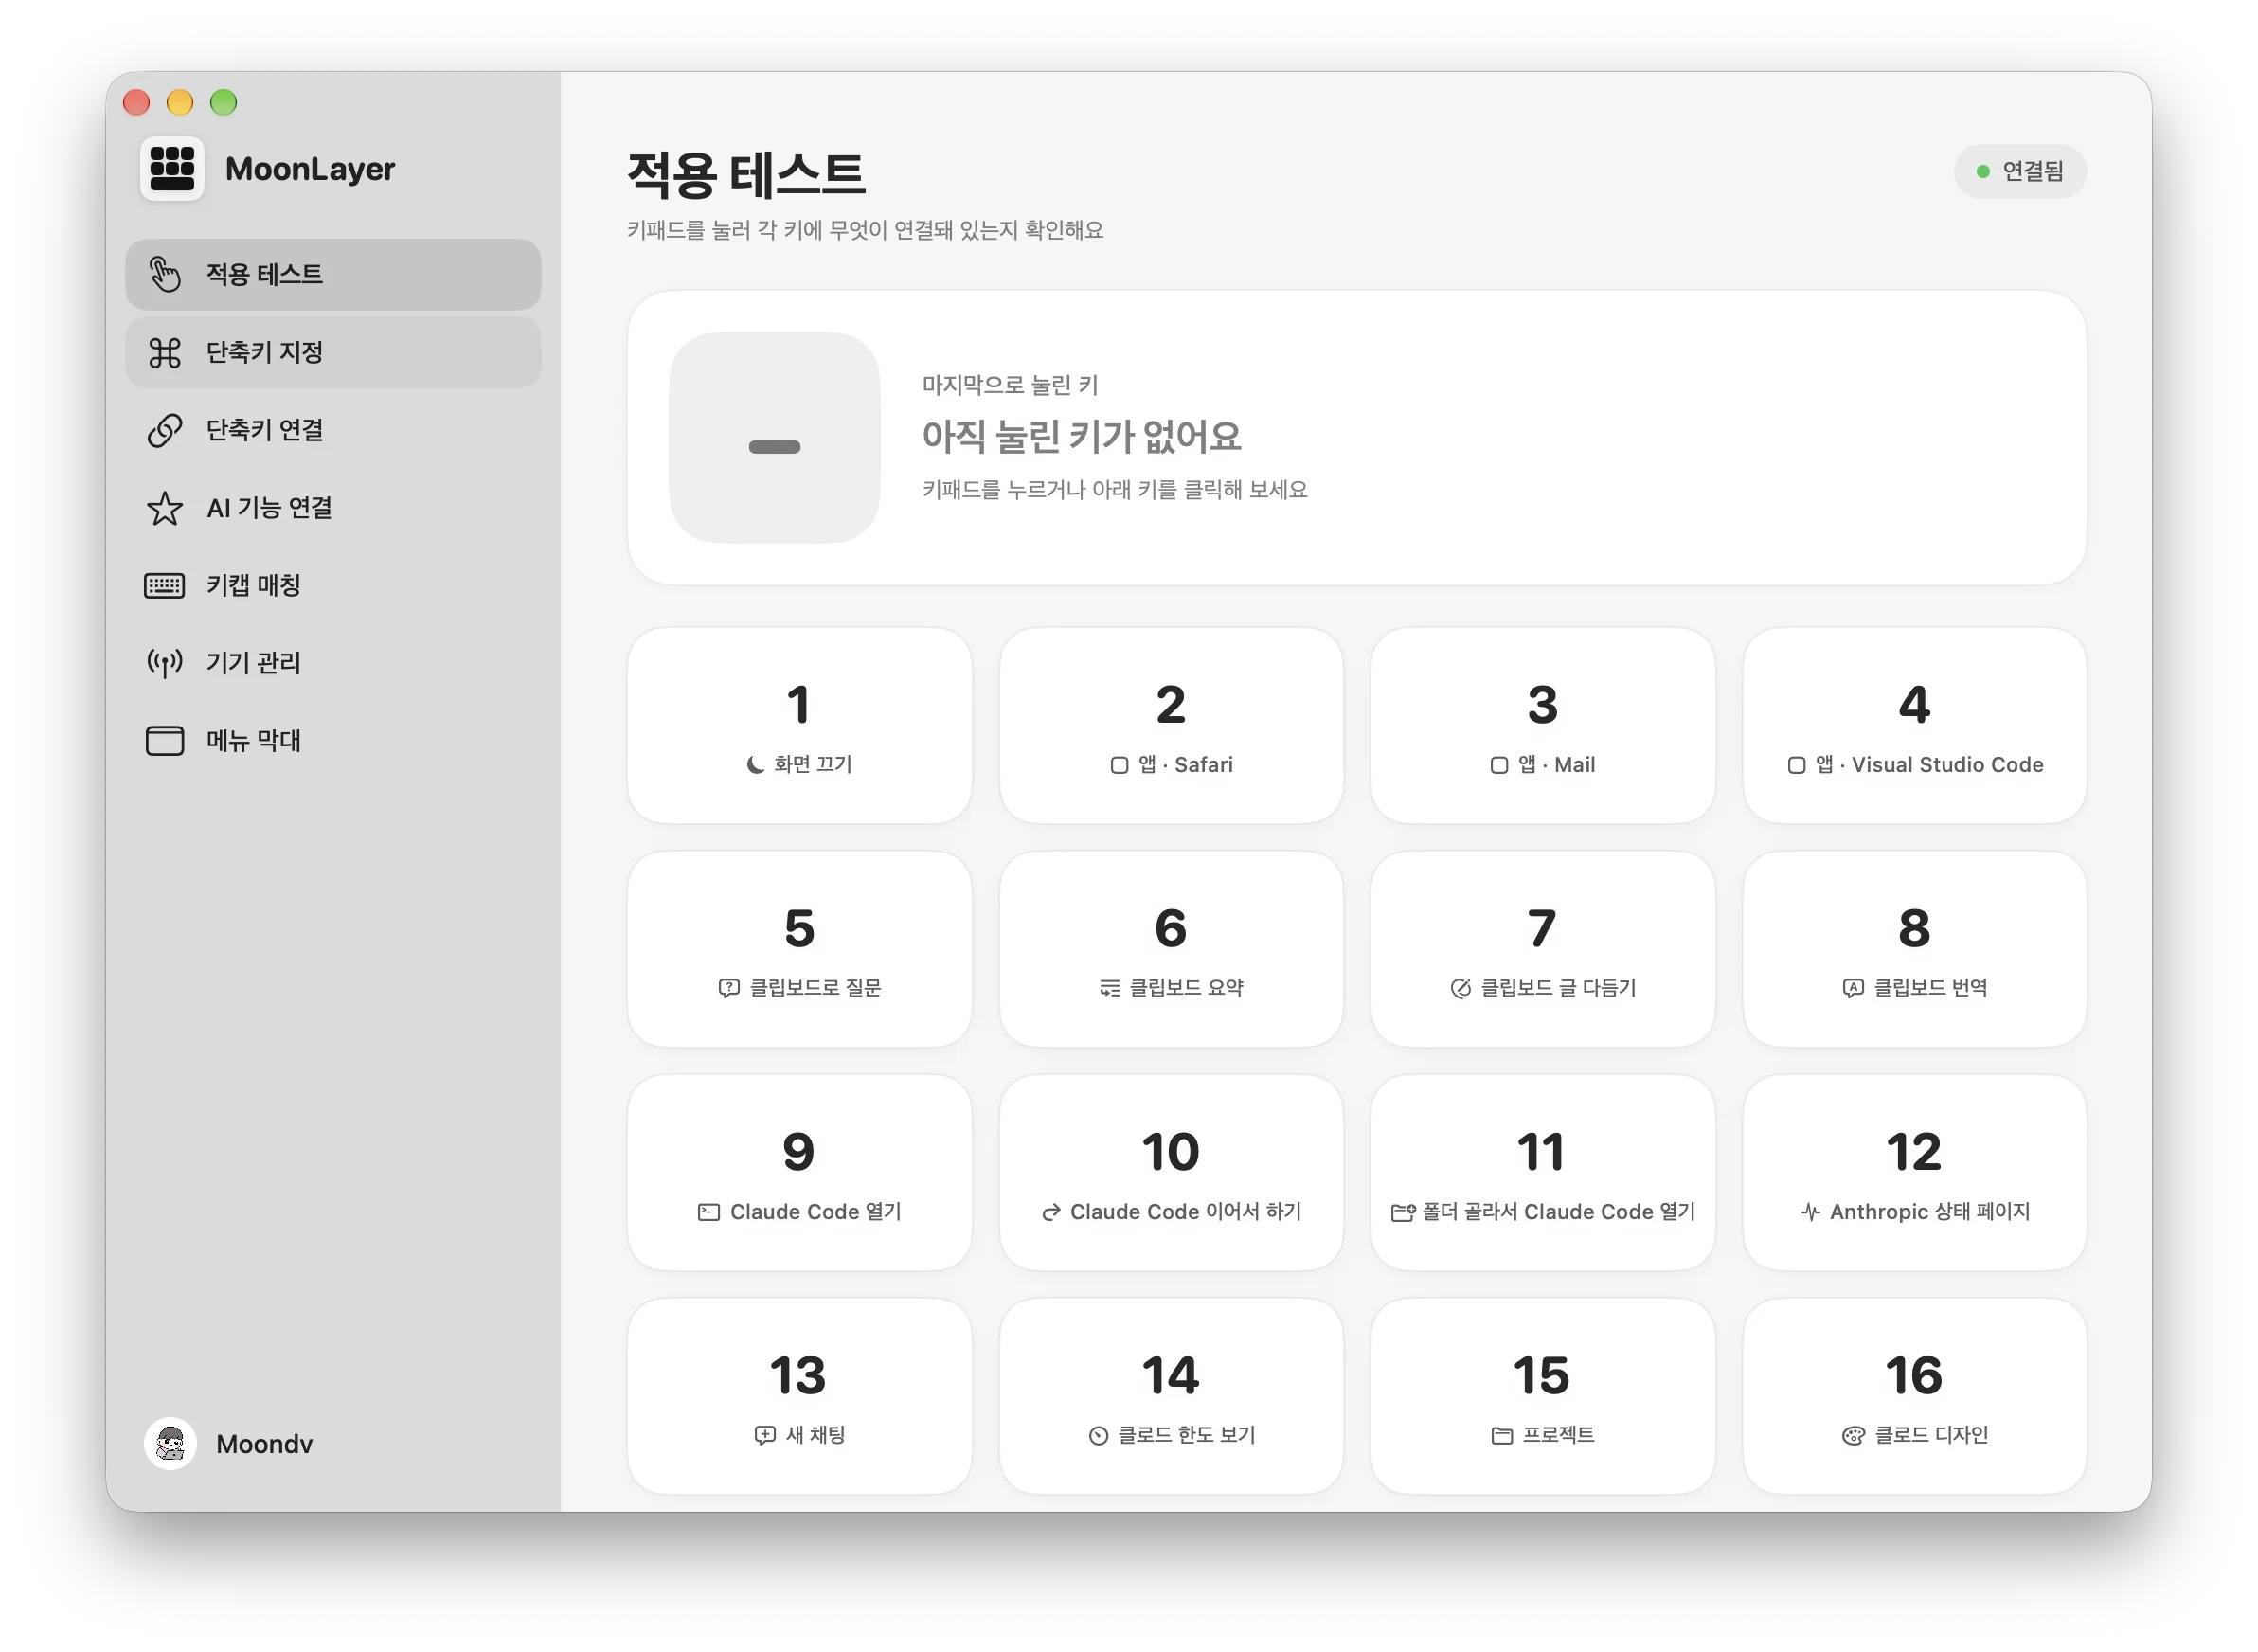The height and width of the screenshot is (1652, 2258).
Task: Click the moon icon on key 1
Action: click(756, 765)
